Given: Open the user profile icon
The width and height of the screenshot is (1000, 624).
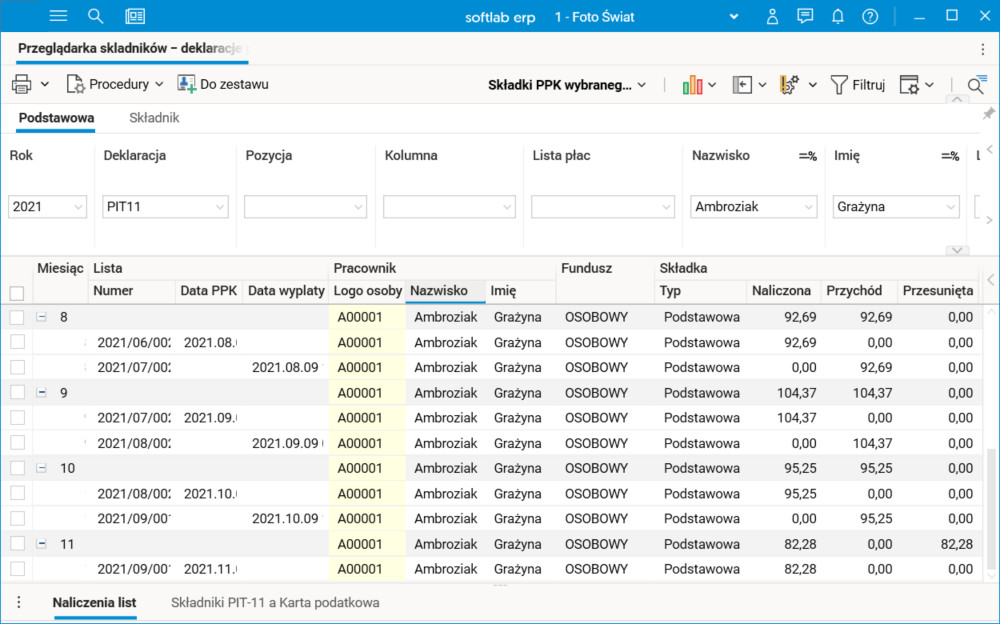Looking at the screenshot, I should (x=772, y=17).
